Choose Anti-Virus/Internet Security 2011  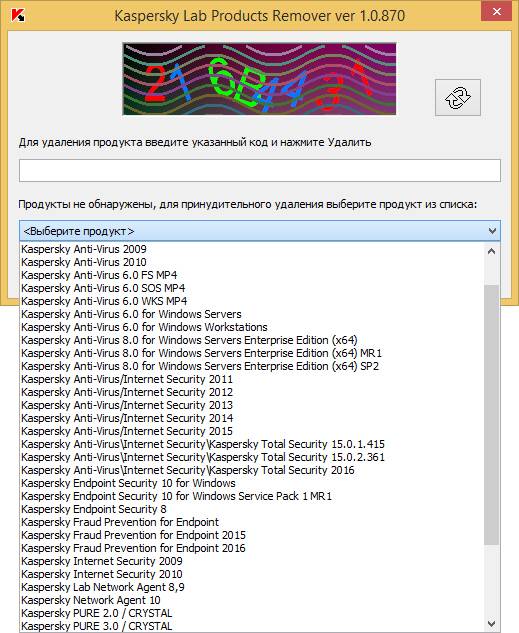pyautogui.click(x=252, y=379)
